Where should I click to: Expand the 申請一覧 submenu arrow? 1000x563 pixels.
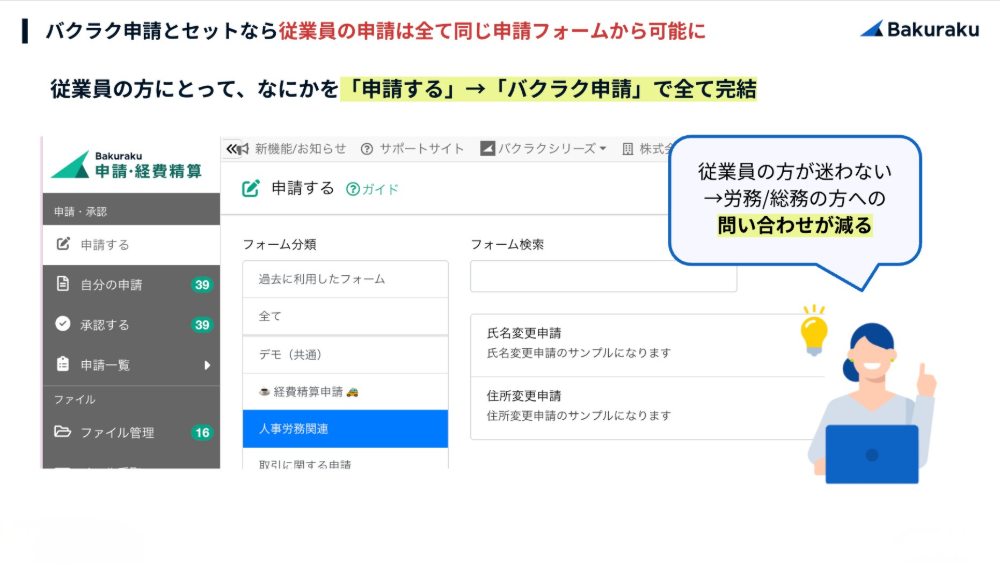click(x=207, y=365)
